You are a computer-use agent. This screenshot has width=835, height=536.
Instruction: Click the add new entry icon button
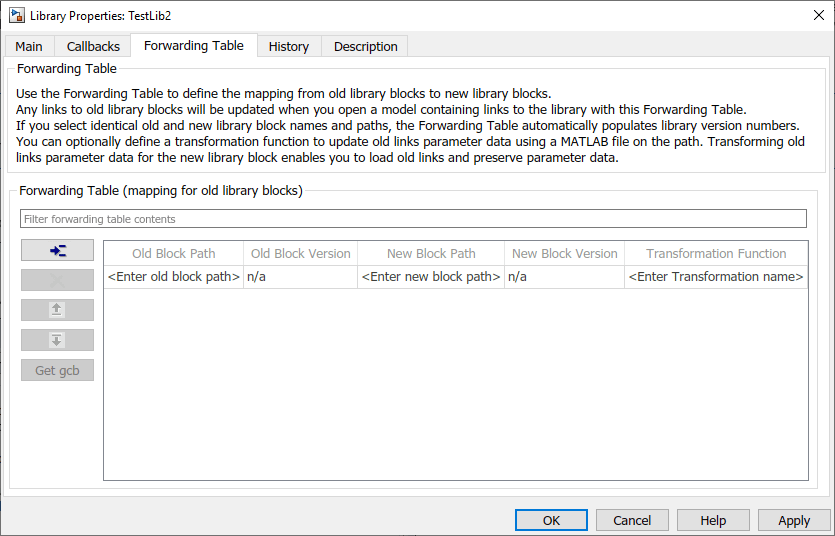point(57,250)
